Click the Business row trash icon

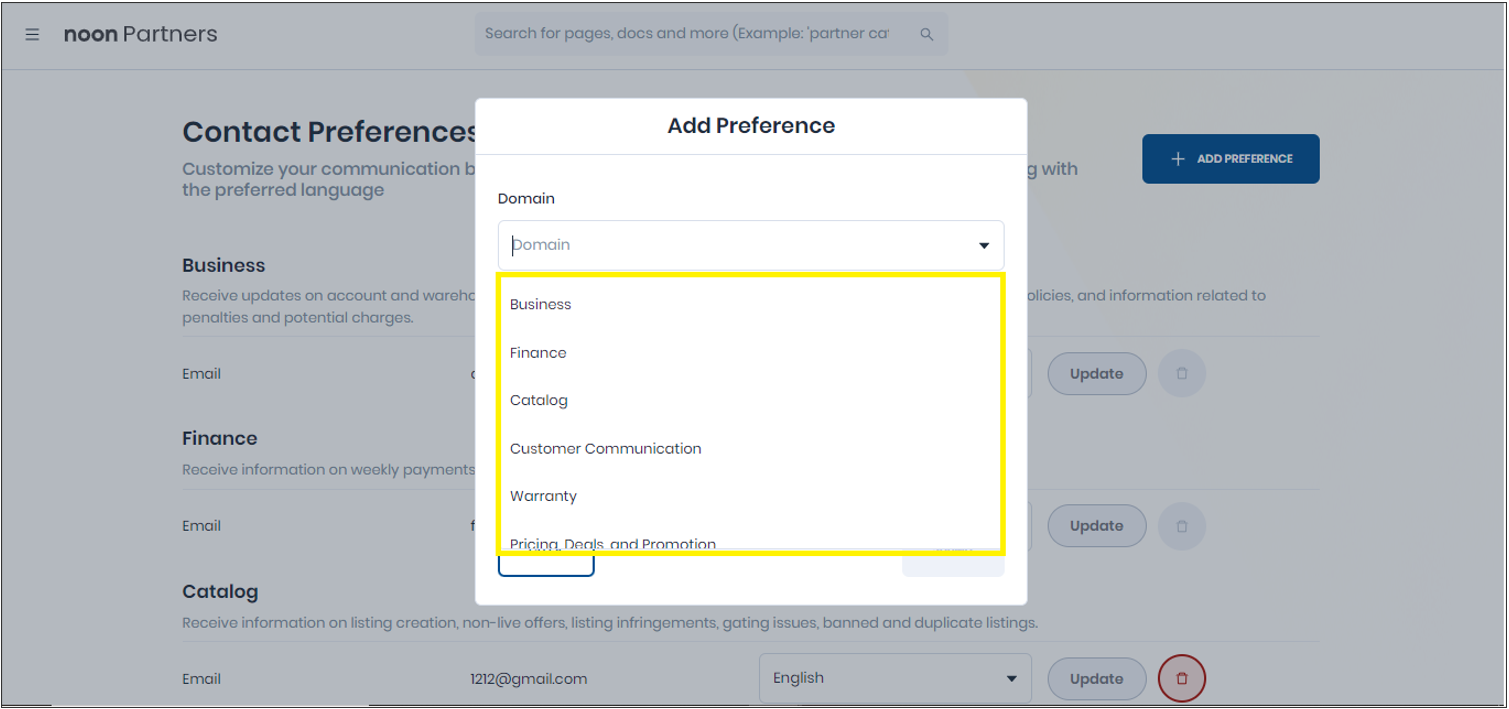point(1182,374)
